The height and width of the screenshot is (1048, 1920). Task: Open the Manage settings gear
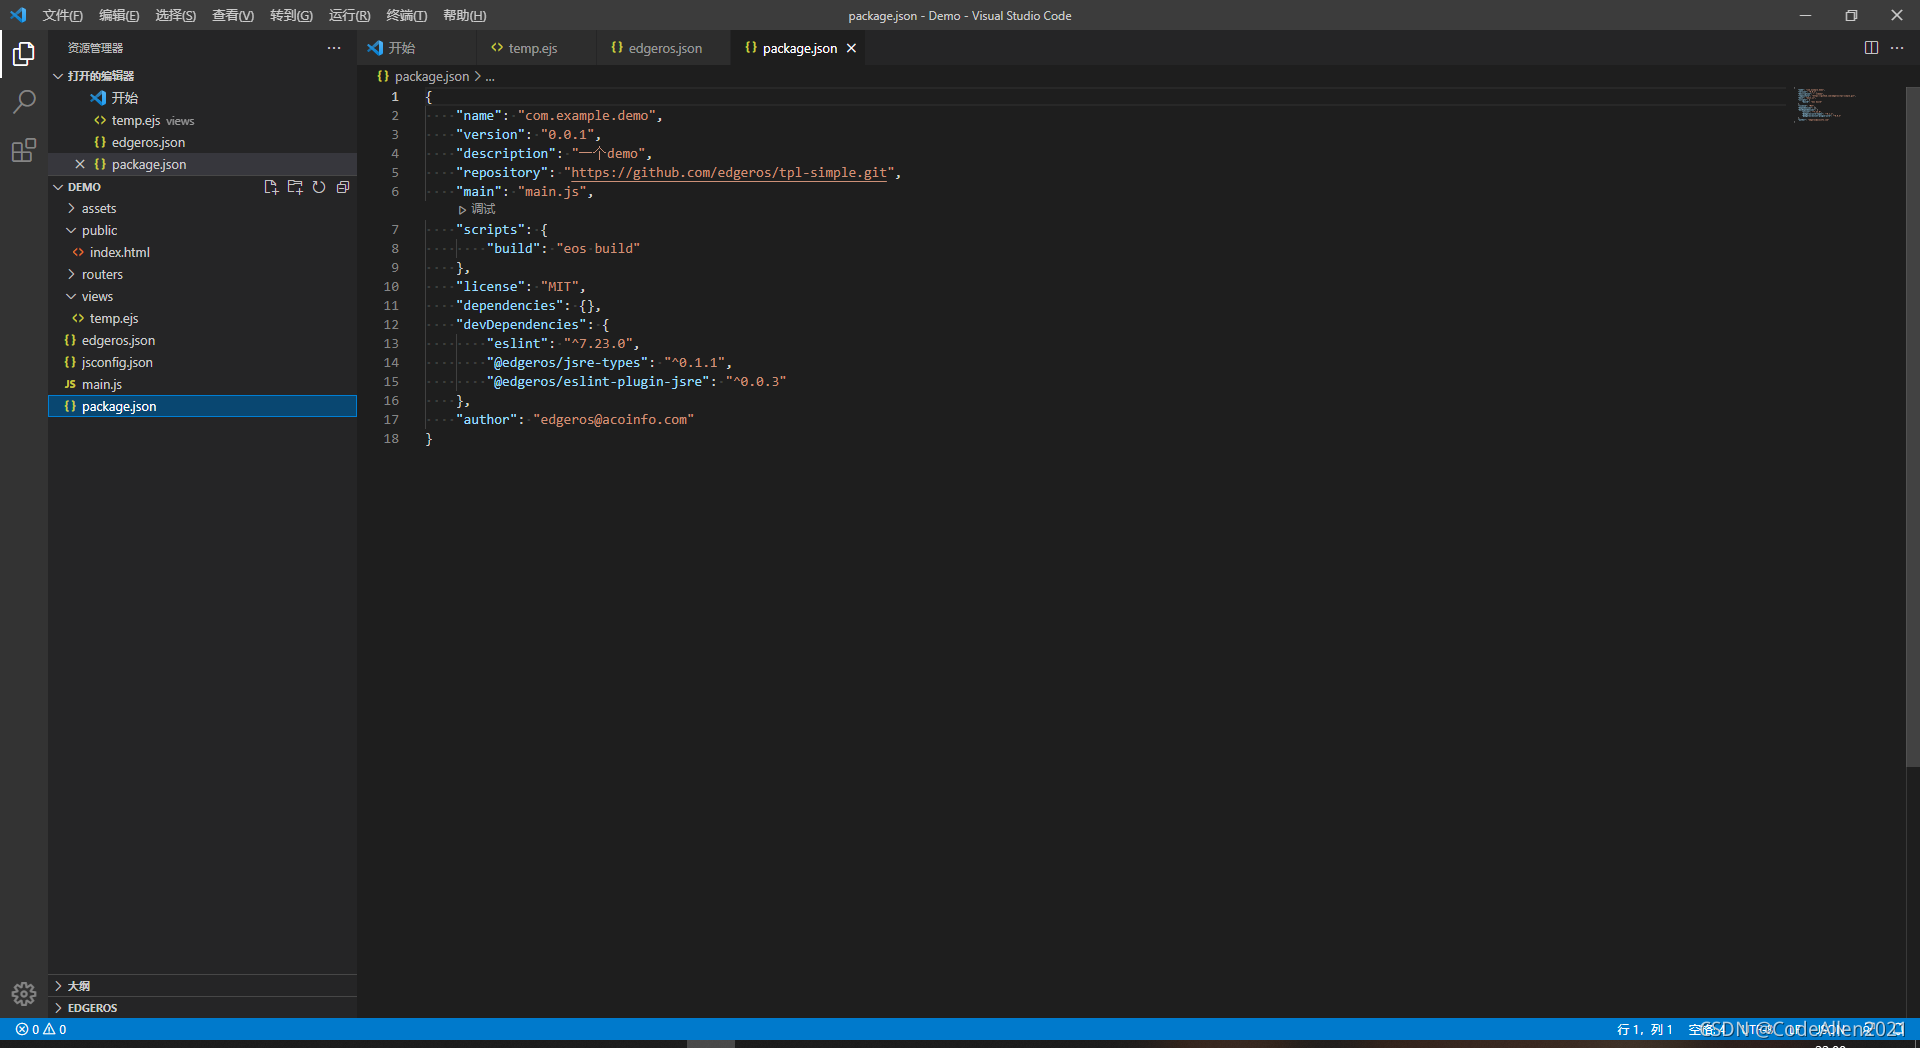[x=24, y=994]
